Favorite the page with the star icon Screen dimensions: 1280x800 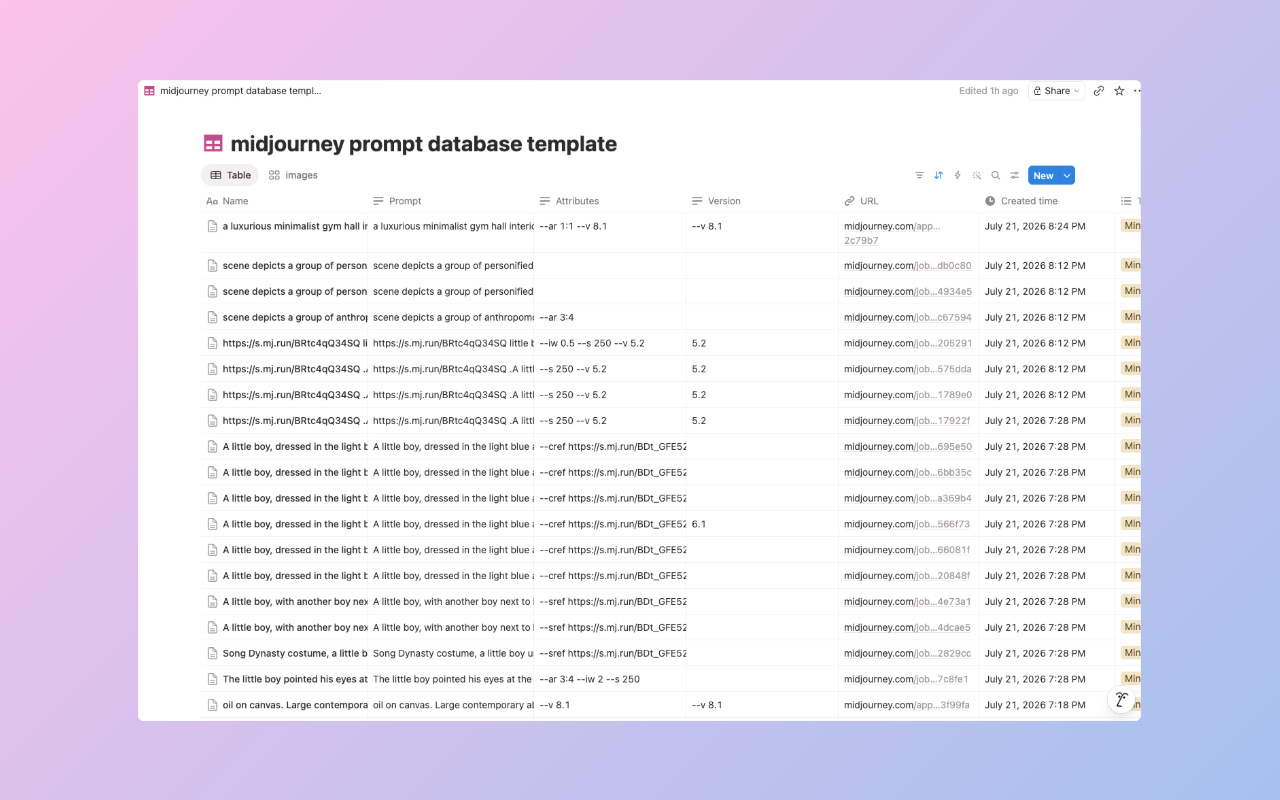(1119, 91)
